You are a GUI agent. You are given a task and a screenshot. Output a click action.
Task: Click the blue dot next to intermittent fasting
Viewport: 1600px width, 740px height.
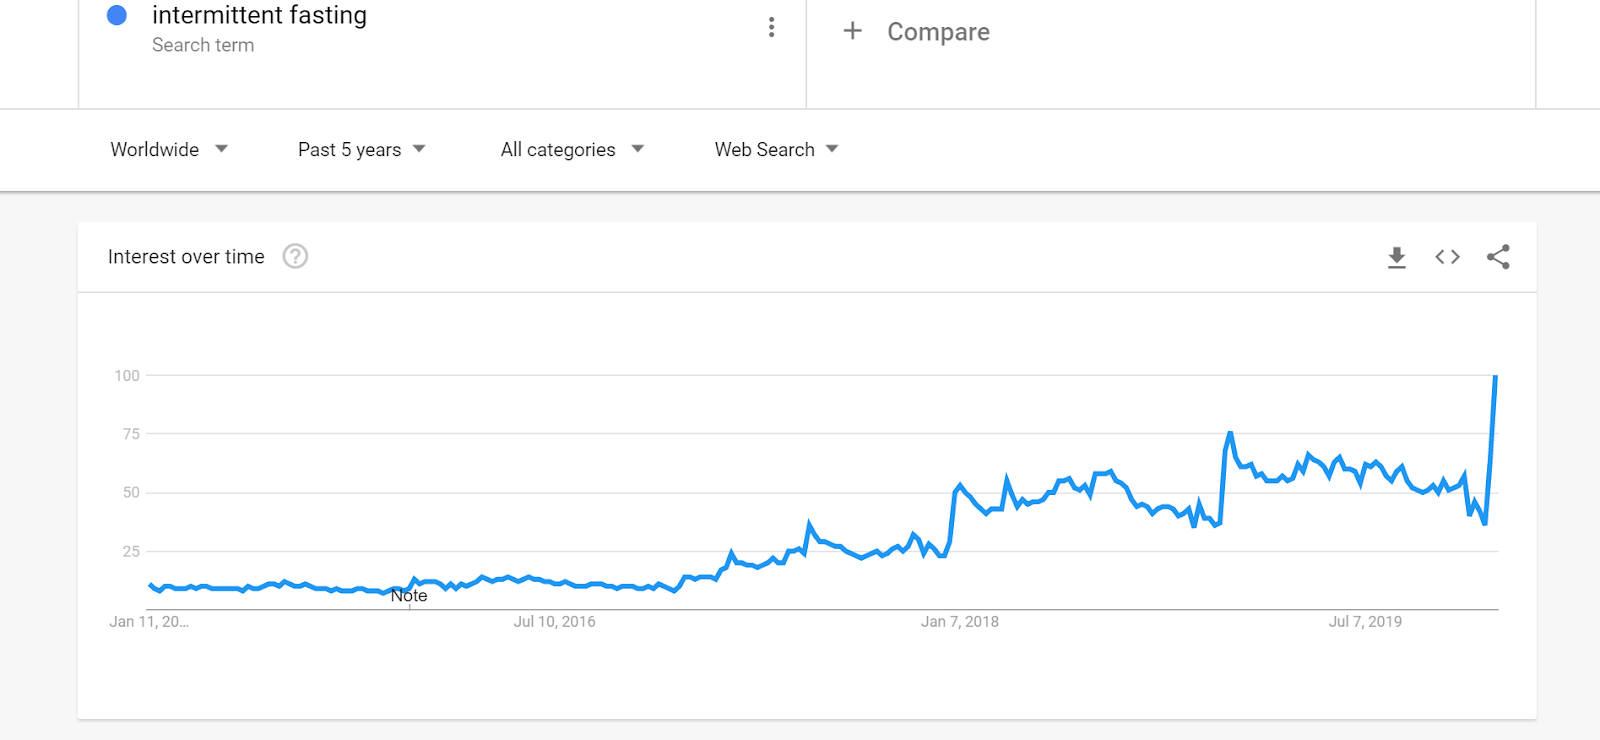117,15
